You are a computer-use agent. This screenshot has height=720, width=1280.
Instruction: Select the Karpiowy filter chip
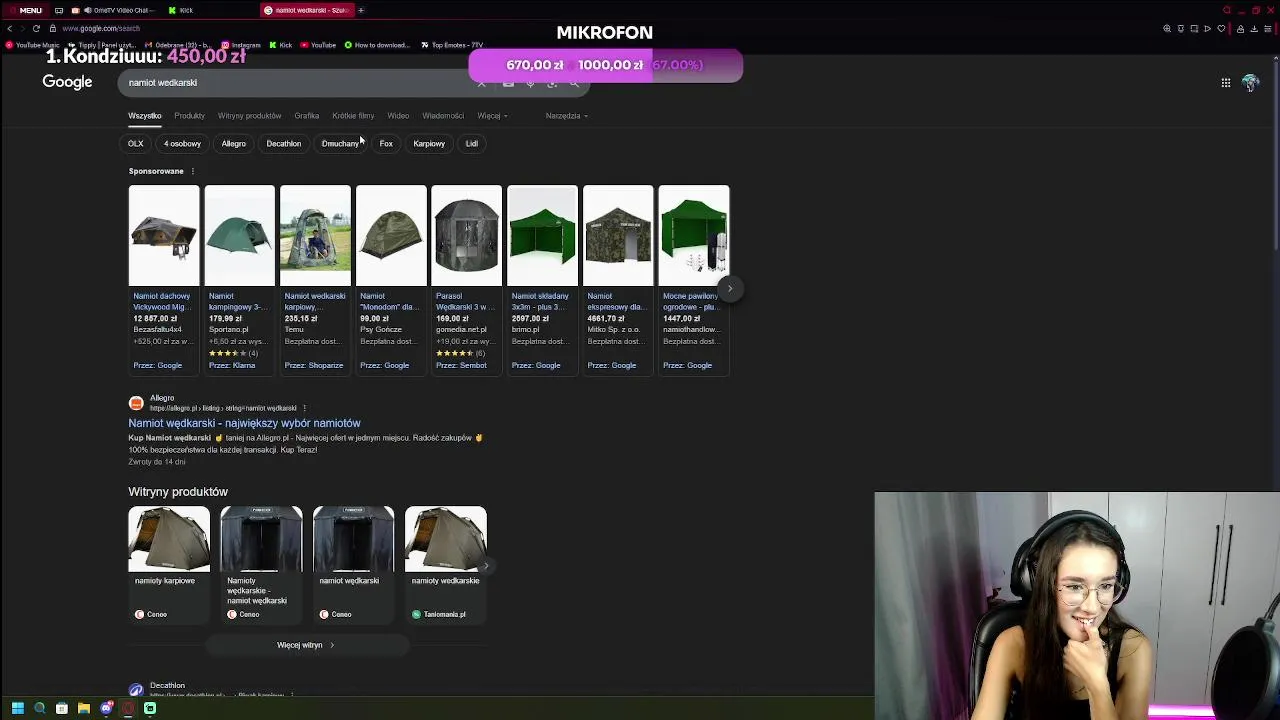pos(429,144)
